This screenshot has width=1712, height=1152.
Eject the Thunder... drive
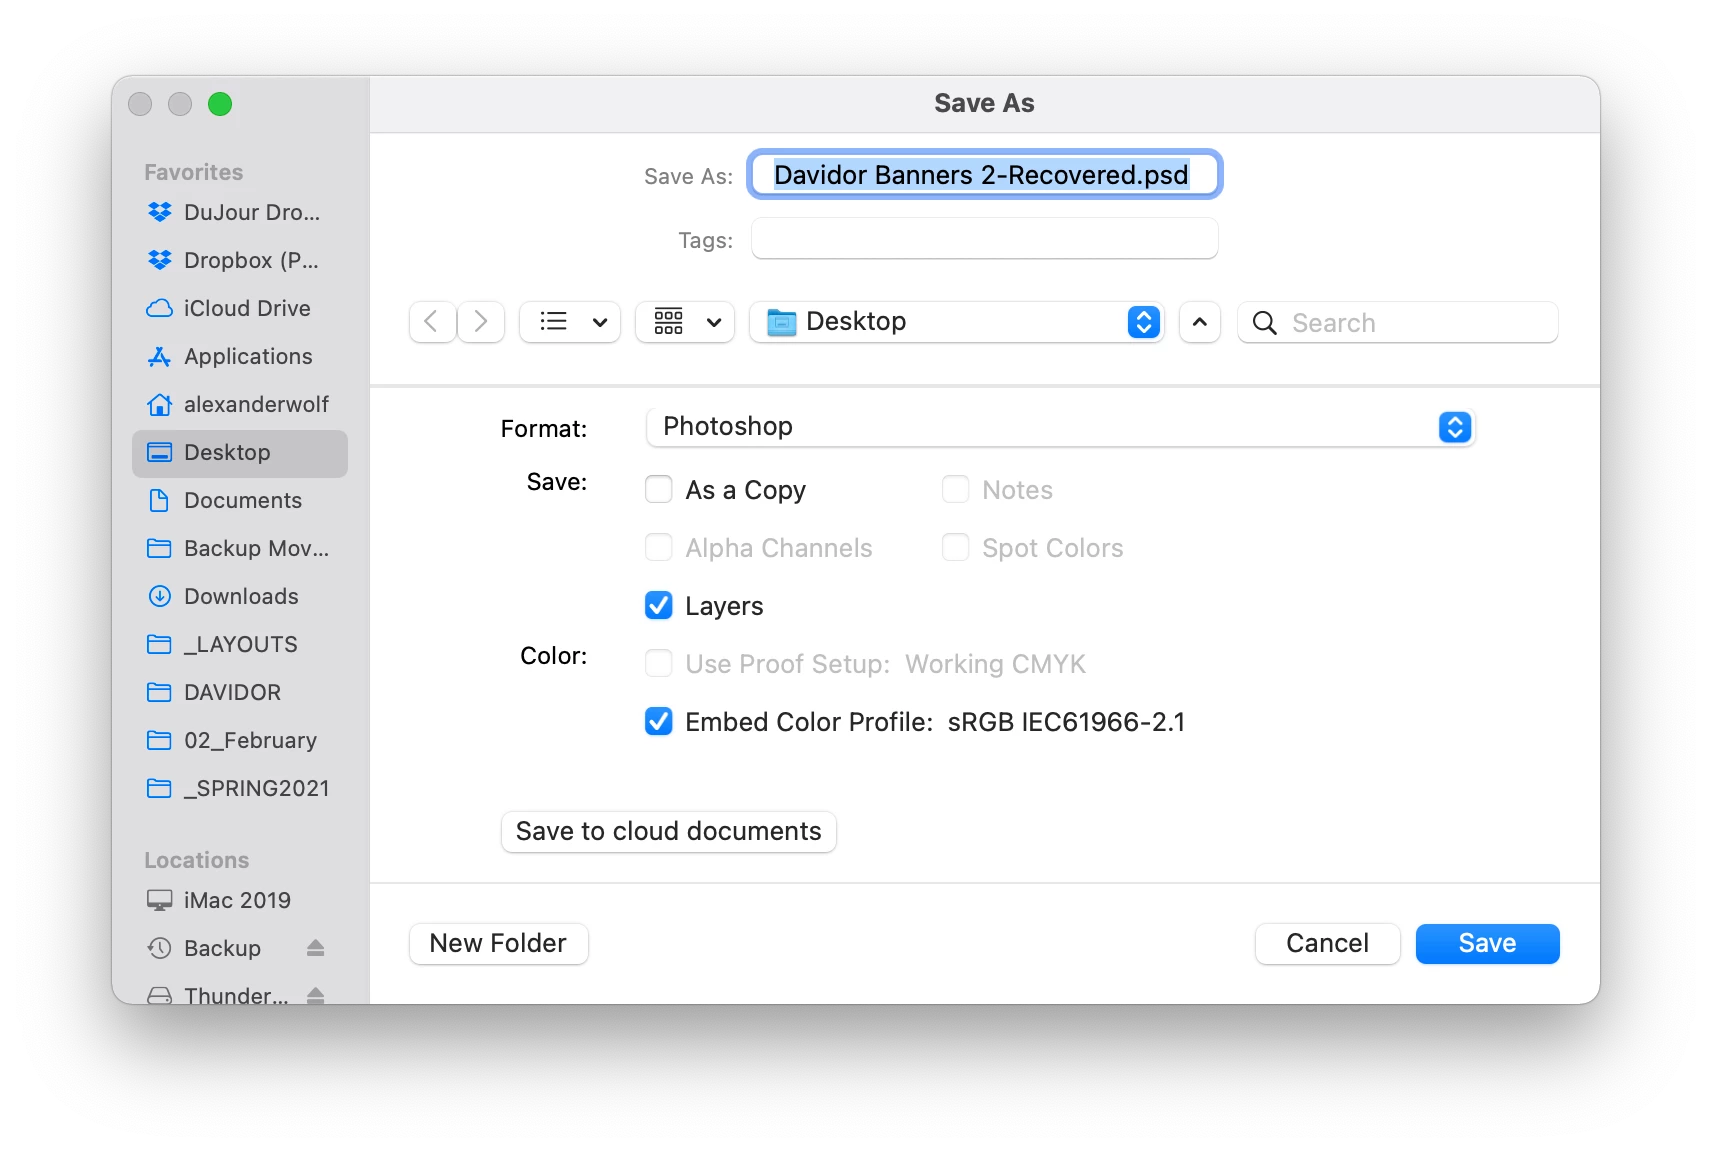coord(316,995)
